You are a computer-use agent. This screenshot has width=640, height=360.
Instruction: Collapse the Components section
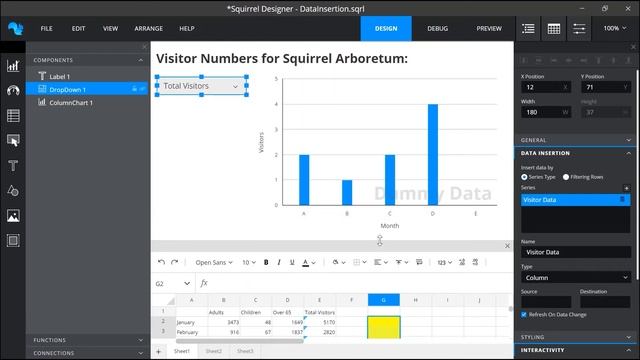140,60
